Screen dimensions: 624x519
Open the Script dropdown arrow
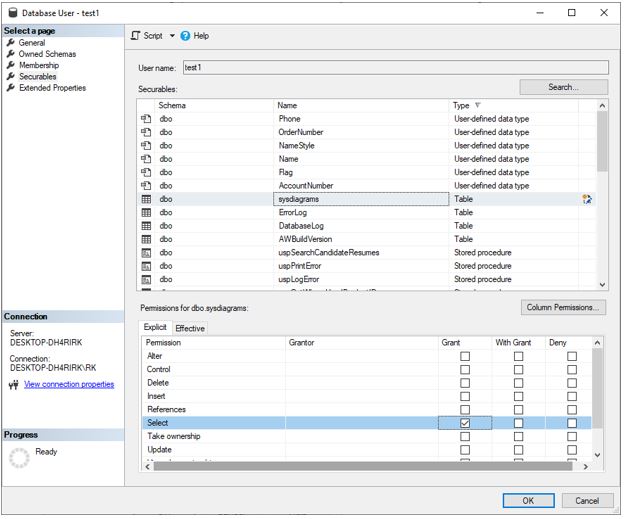[172, 36]
